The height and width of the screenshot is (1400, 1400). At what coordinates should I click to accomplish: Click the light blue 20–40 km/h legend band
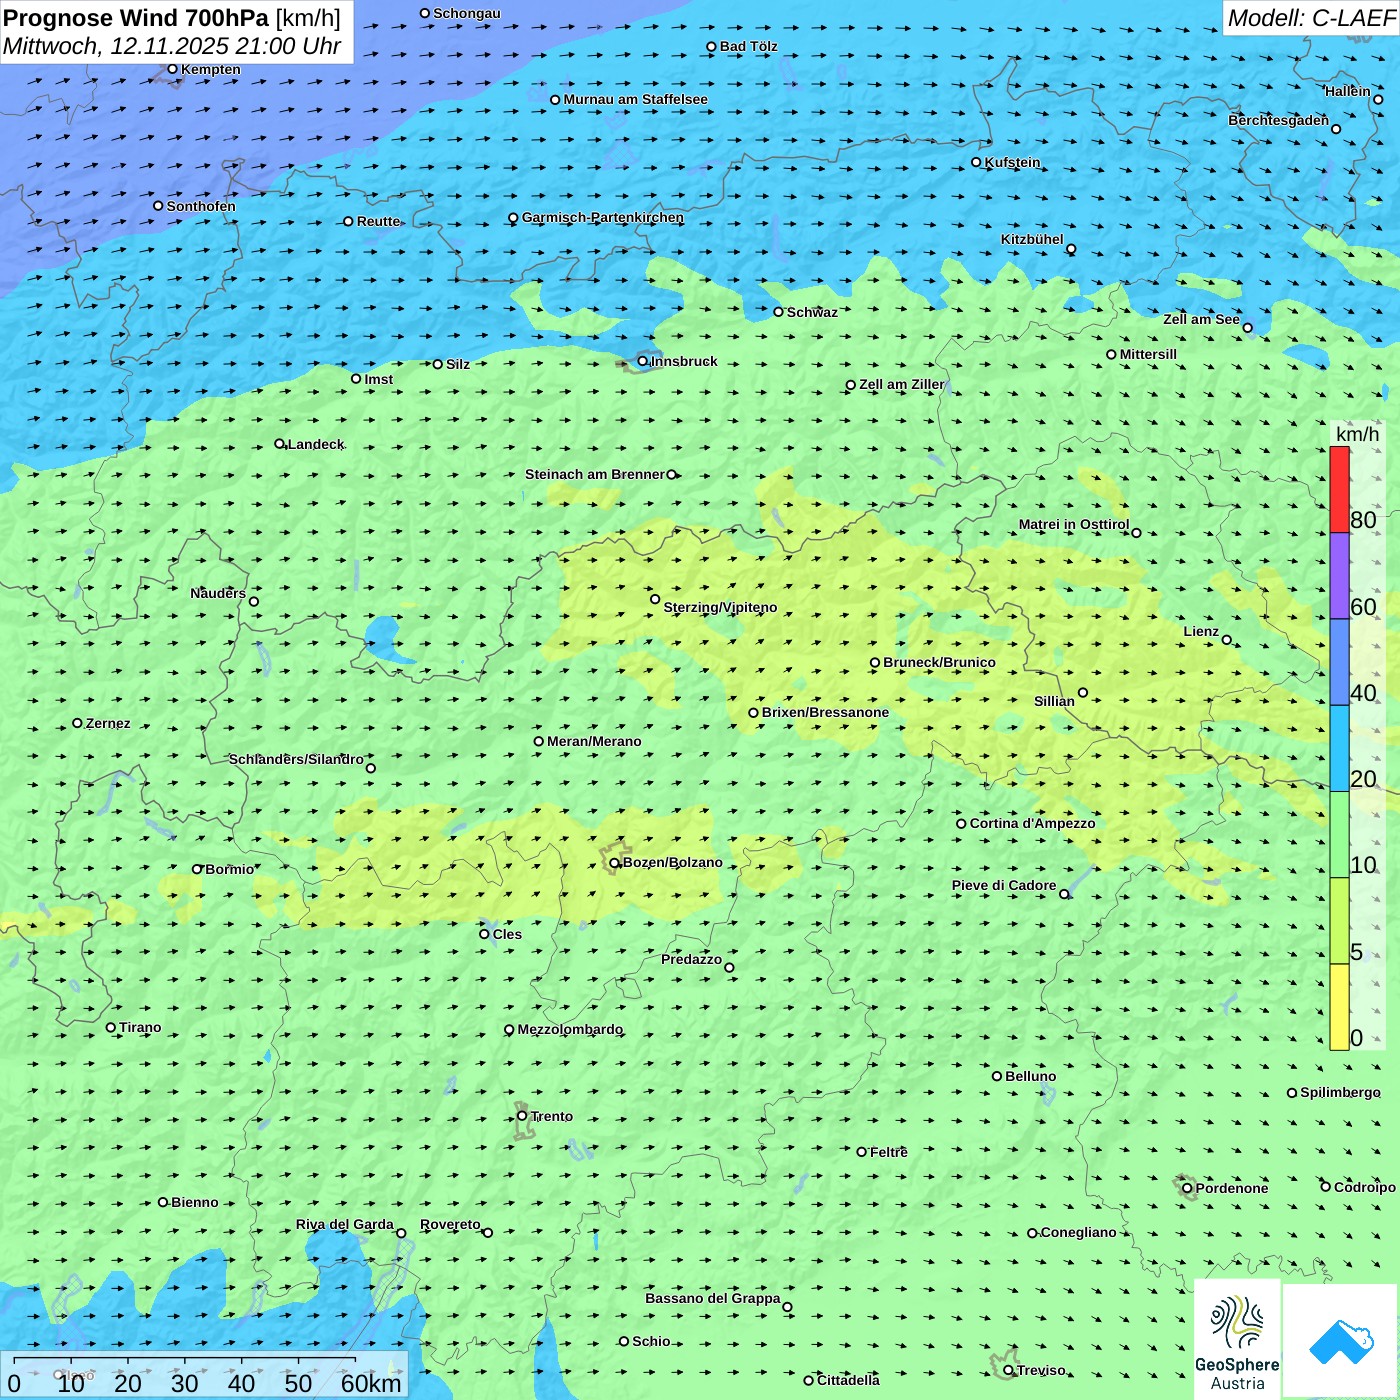coord(1339,748)
